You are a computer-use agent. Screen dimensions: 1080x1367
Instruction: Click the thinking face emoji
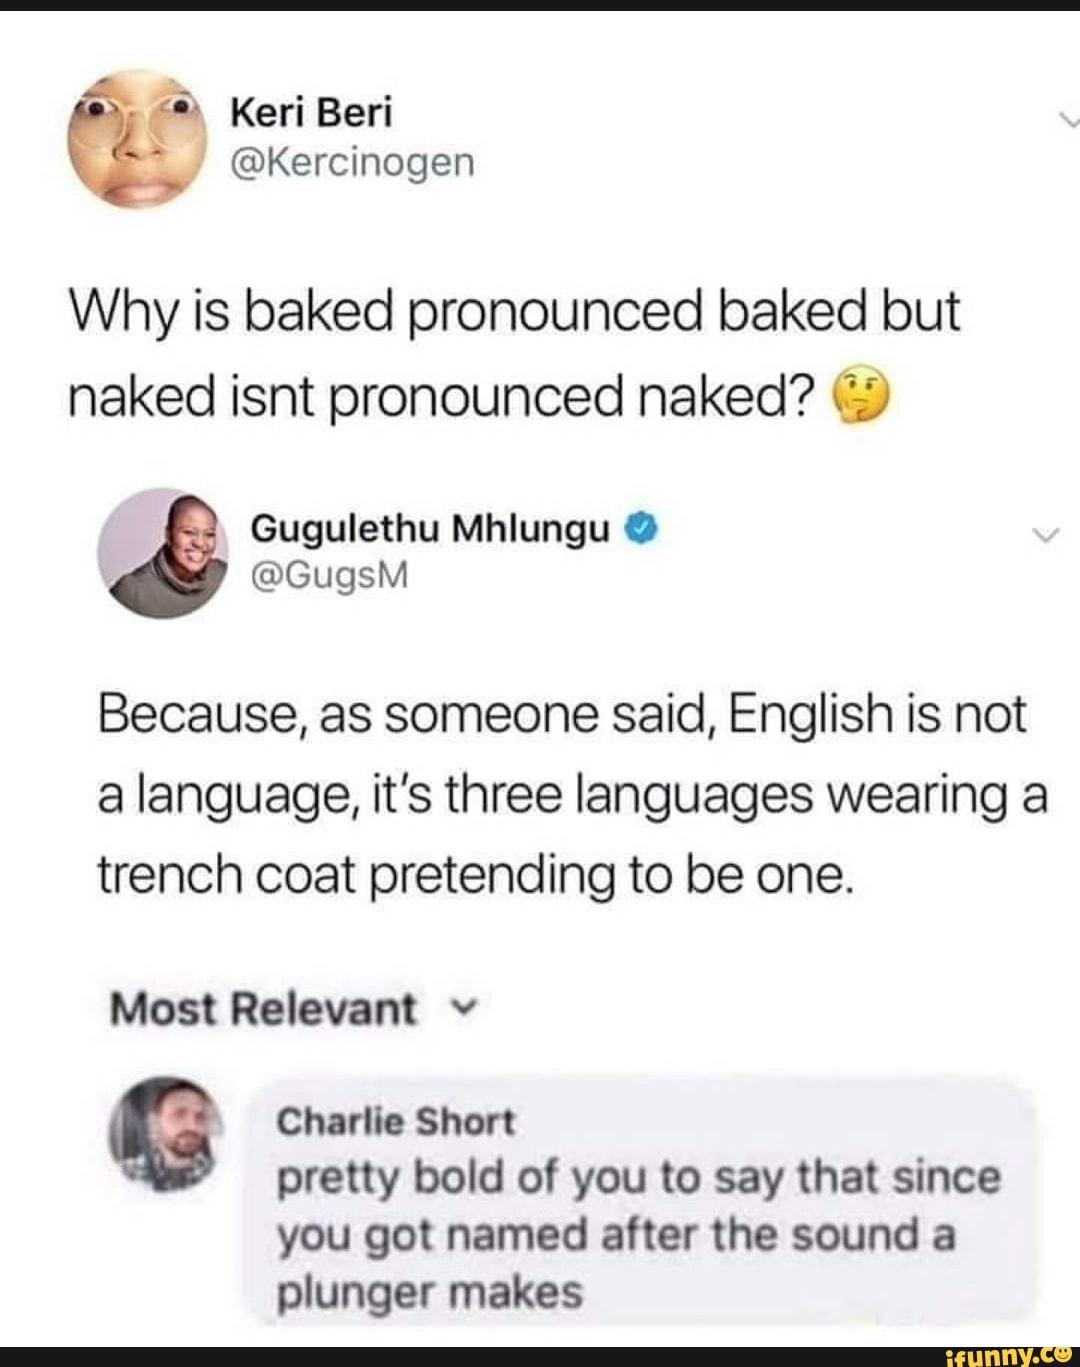(x=860, y=396)
